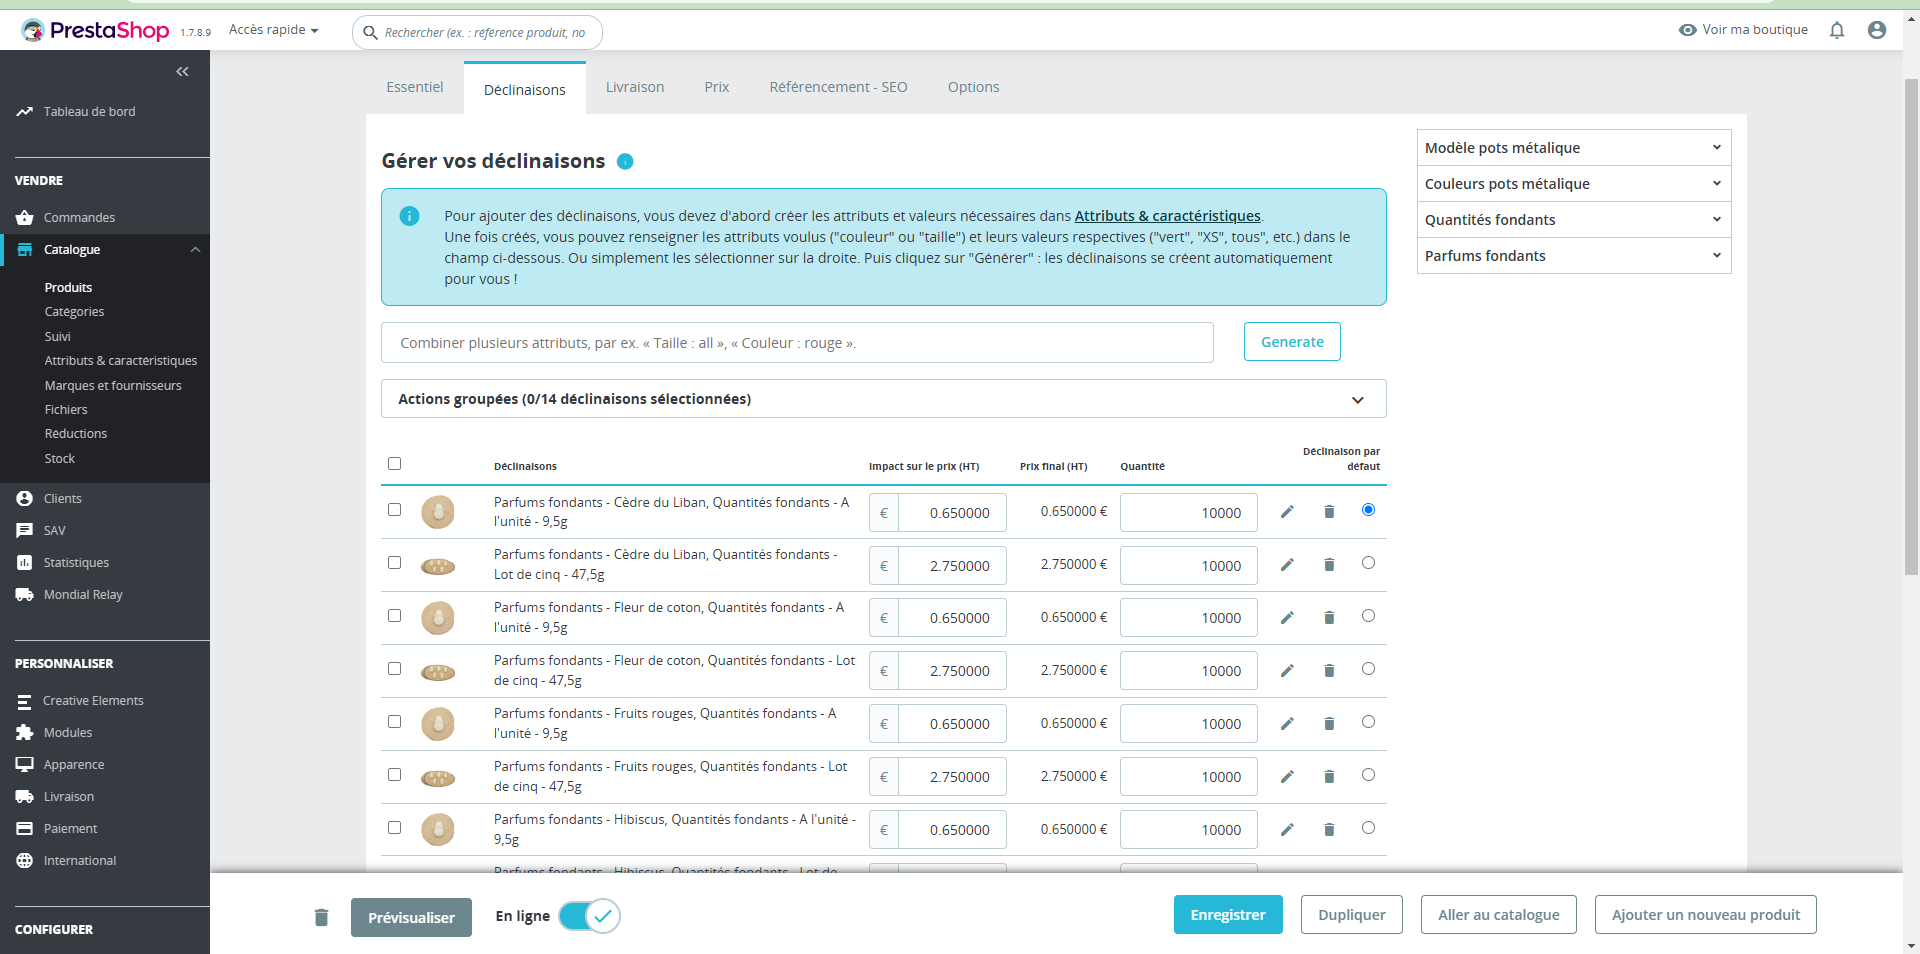Follow the Attributs & caractéristiques link in info box
1920x954 pixels.
(x=1168, y=216)
